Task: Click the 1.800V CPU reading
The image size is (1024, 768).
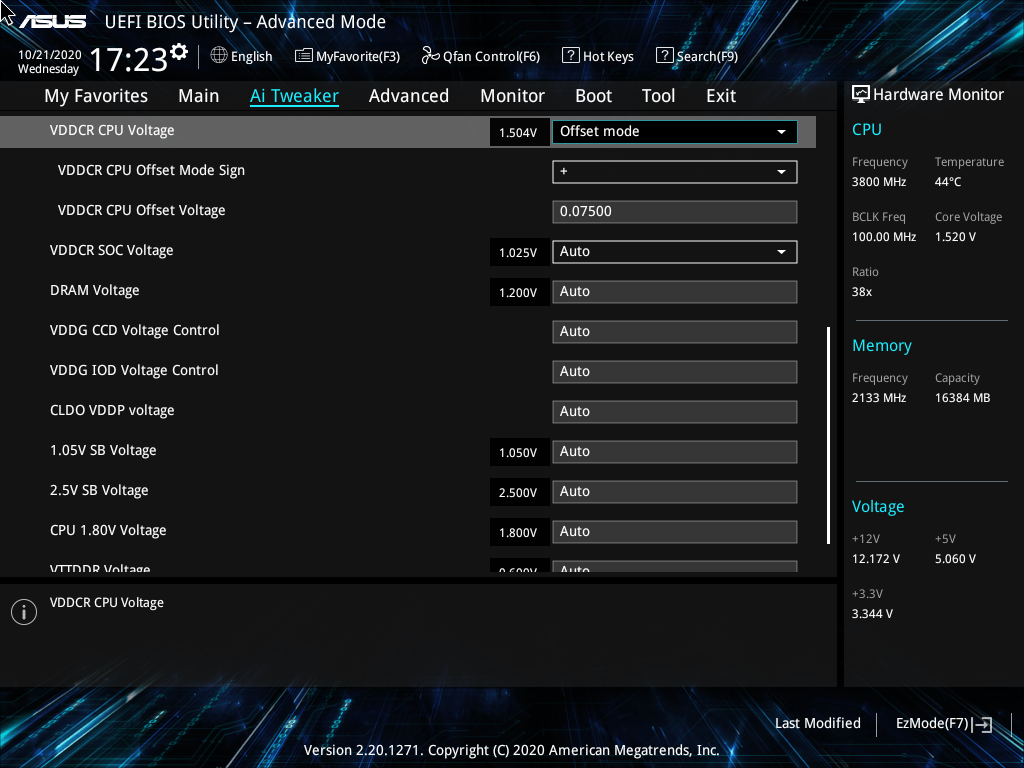Action: pyautogui.click(x=518, y=533)
